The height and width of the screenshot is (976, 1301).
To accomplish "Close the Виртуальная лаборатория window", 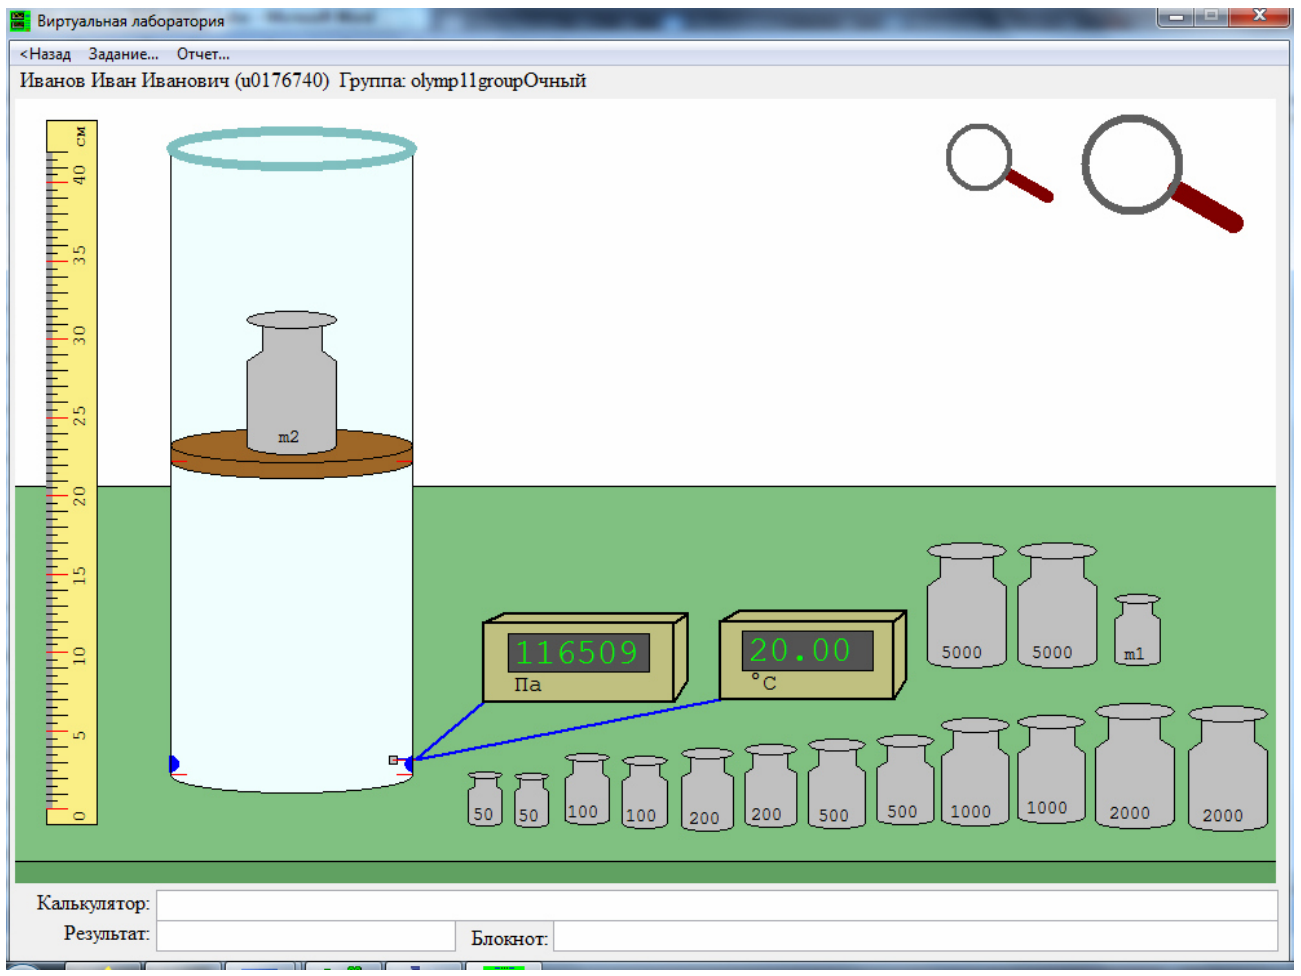I will click(x=1261, y=15).
